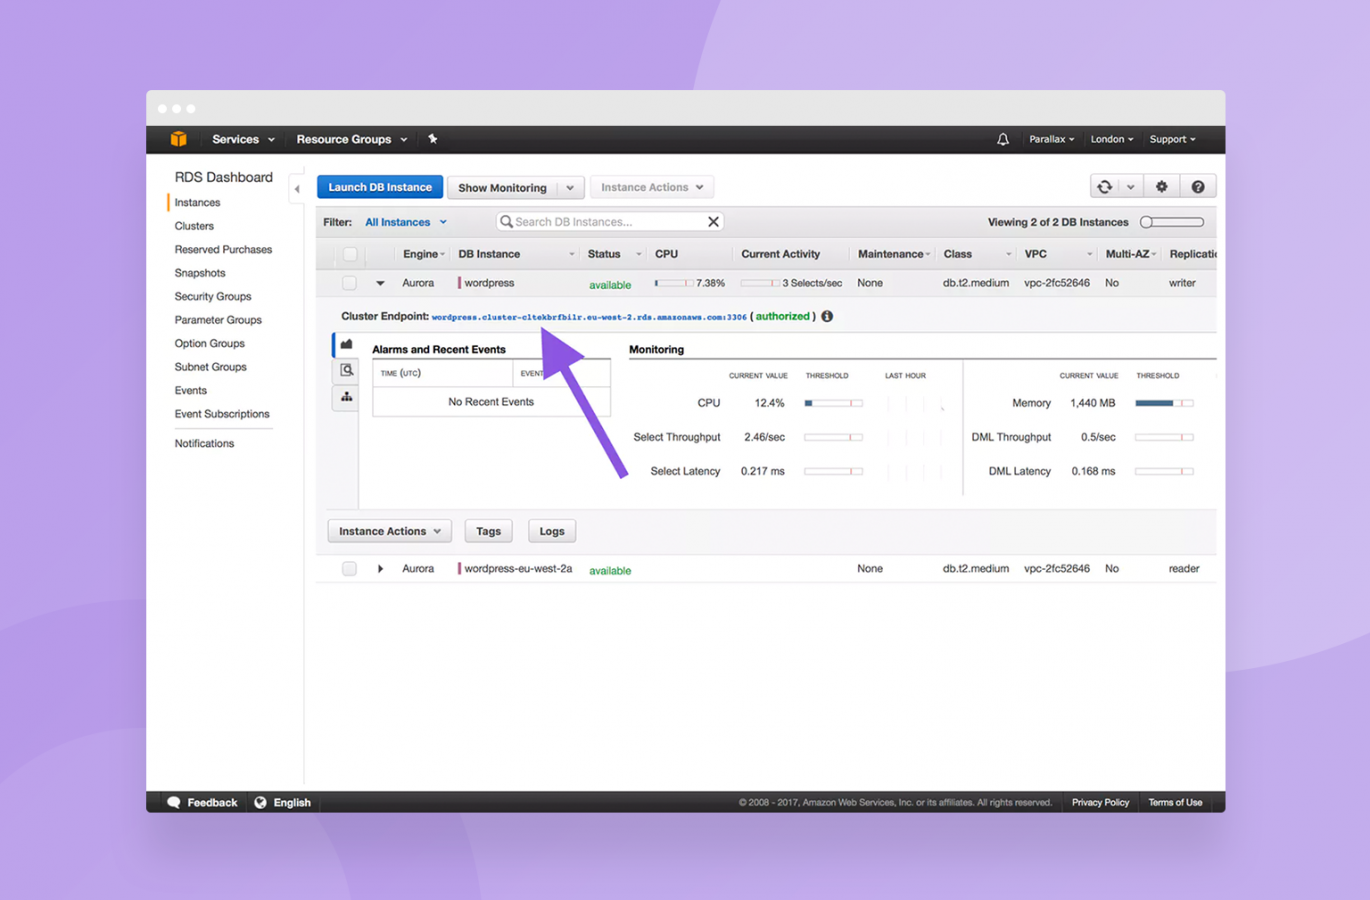Open the pinned shortcuts star icon
This screenshot has width=1370, height=900.
[x=433, y=139]
